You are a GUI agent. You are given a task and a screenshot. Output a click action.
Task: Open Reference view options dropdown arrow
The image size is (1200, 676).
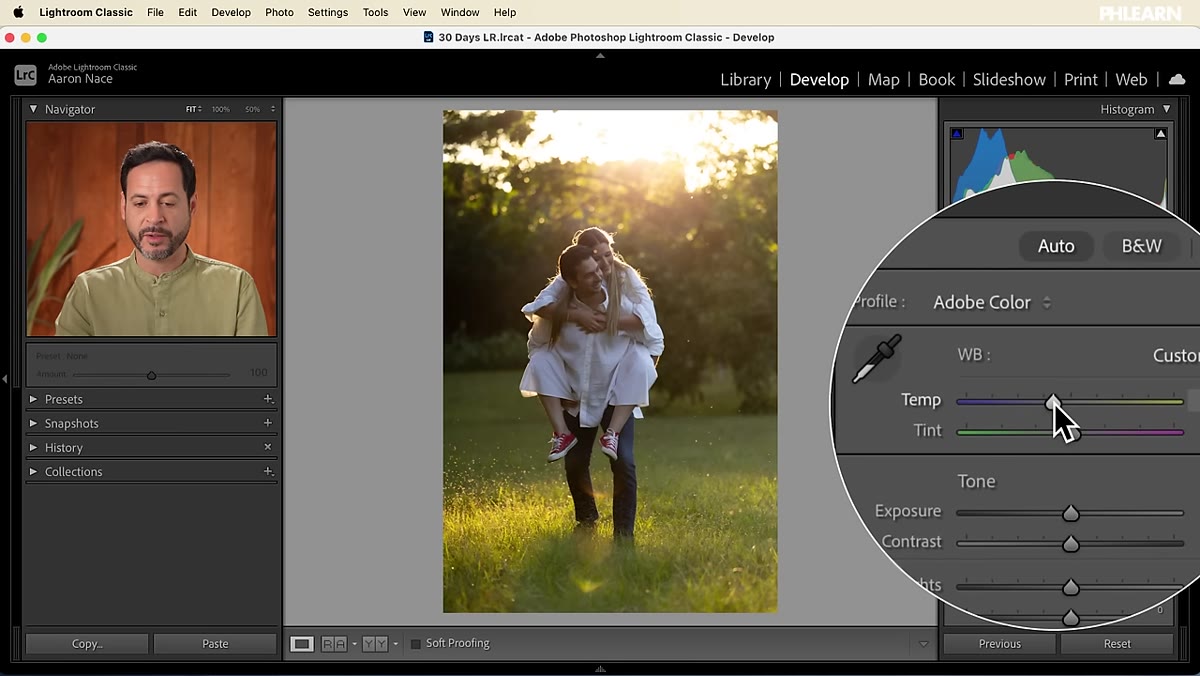pyautogui.click(x=354, y=644)
